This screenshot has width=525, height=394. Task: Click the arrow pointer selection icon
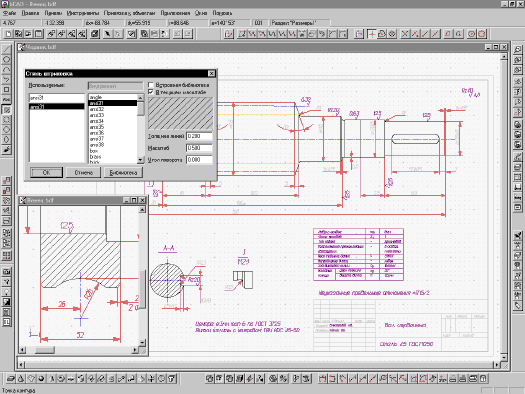click(107, 34)
